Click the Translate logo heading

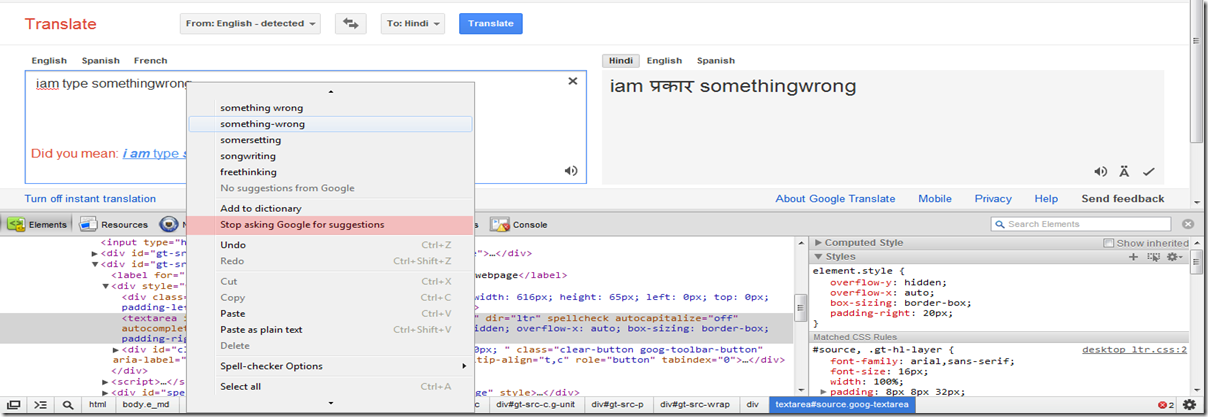(60, 24)
